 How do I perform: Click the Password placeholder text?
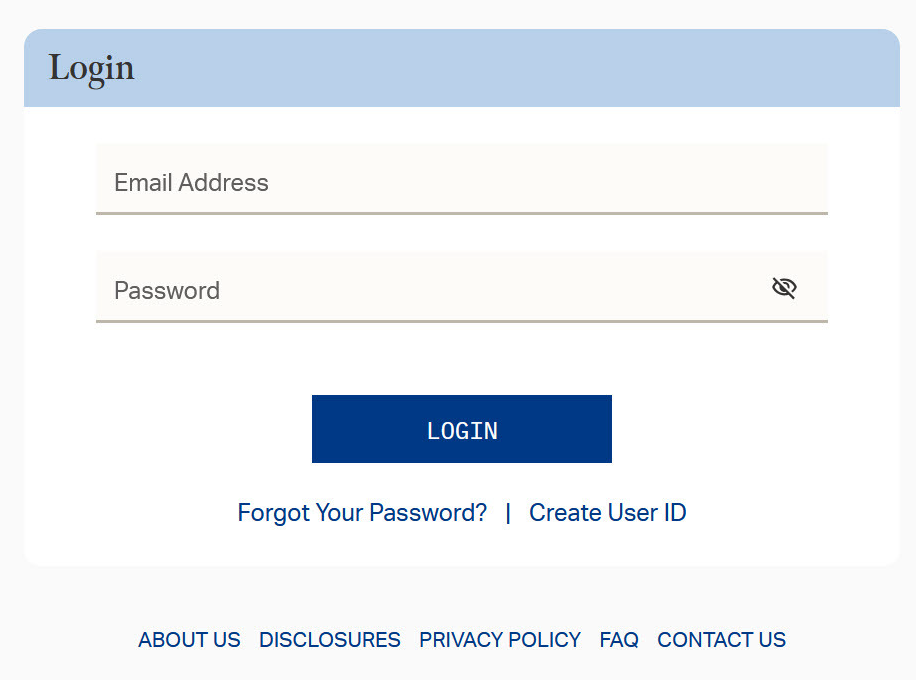tap(167, 291)
